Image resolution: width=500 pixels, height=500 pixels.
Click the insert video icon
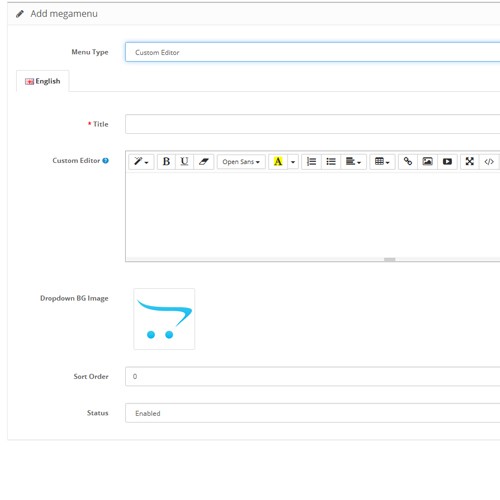click(x=447, y=162)
